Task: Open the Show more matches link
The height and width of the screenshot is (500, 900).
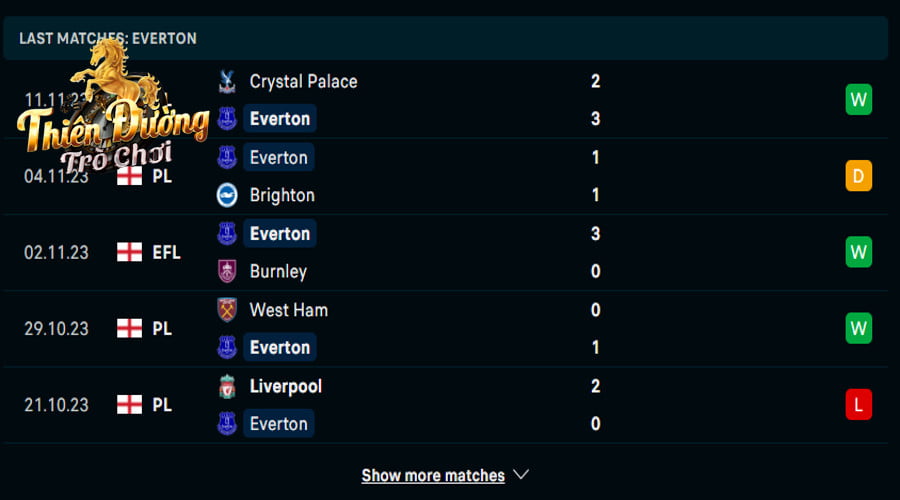Action: click(x=433, y=475)
